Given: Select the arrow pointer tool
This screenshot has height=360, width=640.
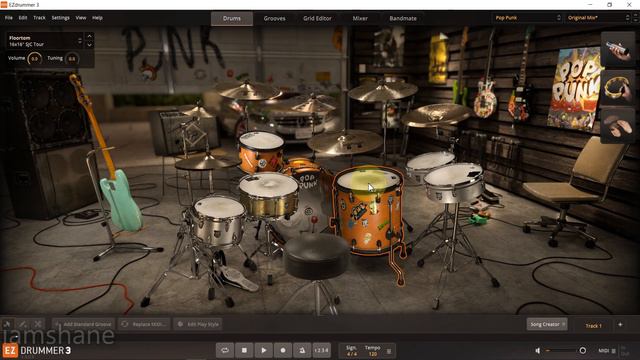Looking at the screenshot, I should pos(7,324).
